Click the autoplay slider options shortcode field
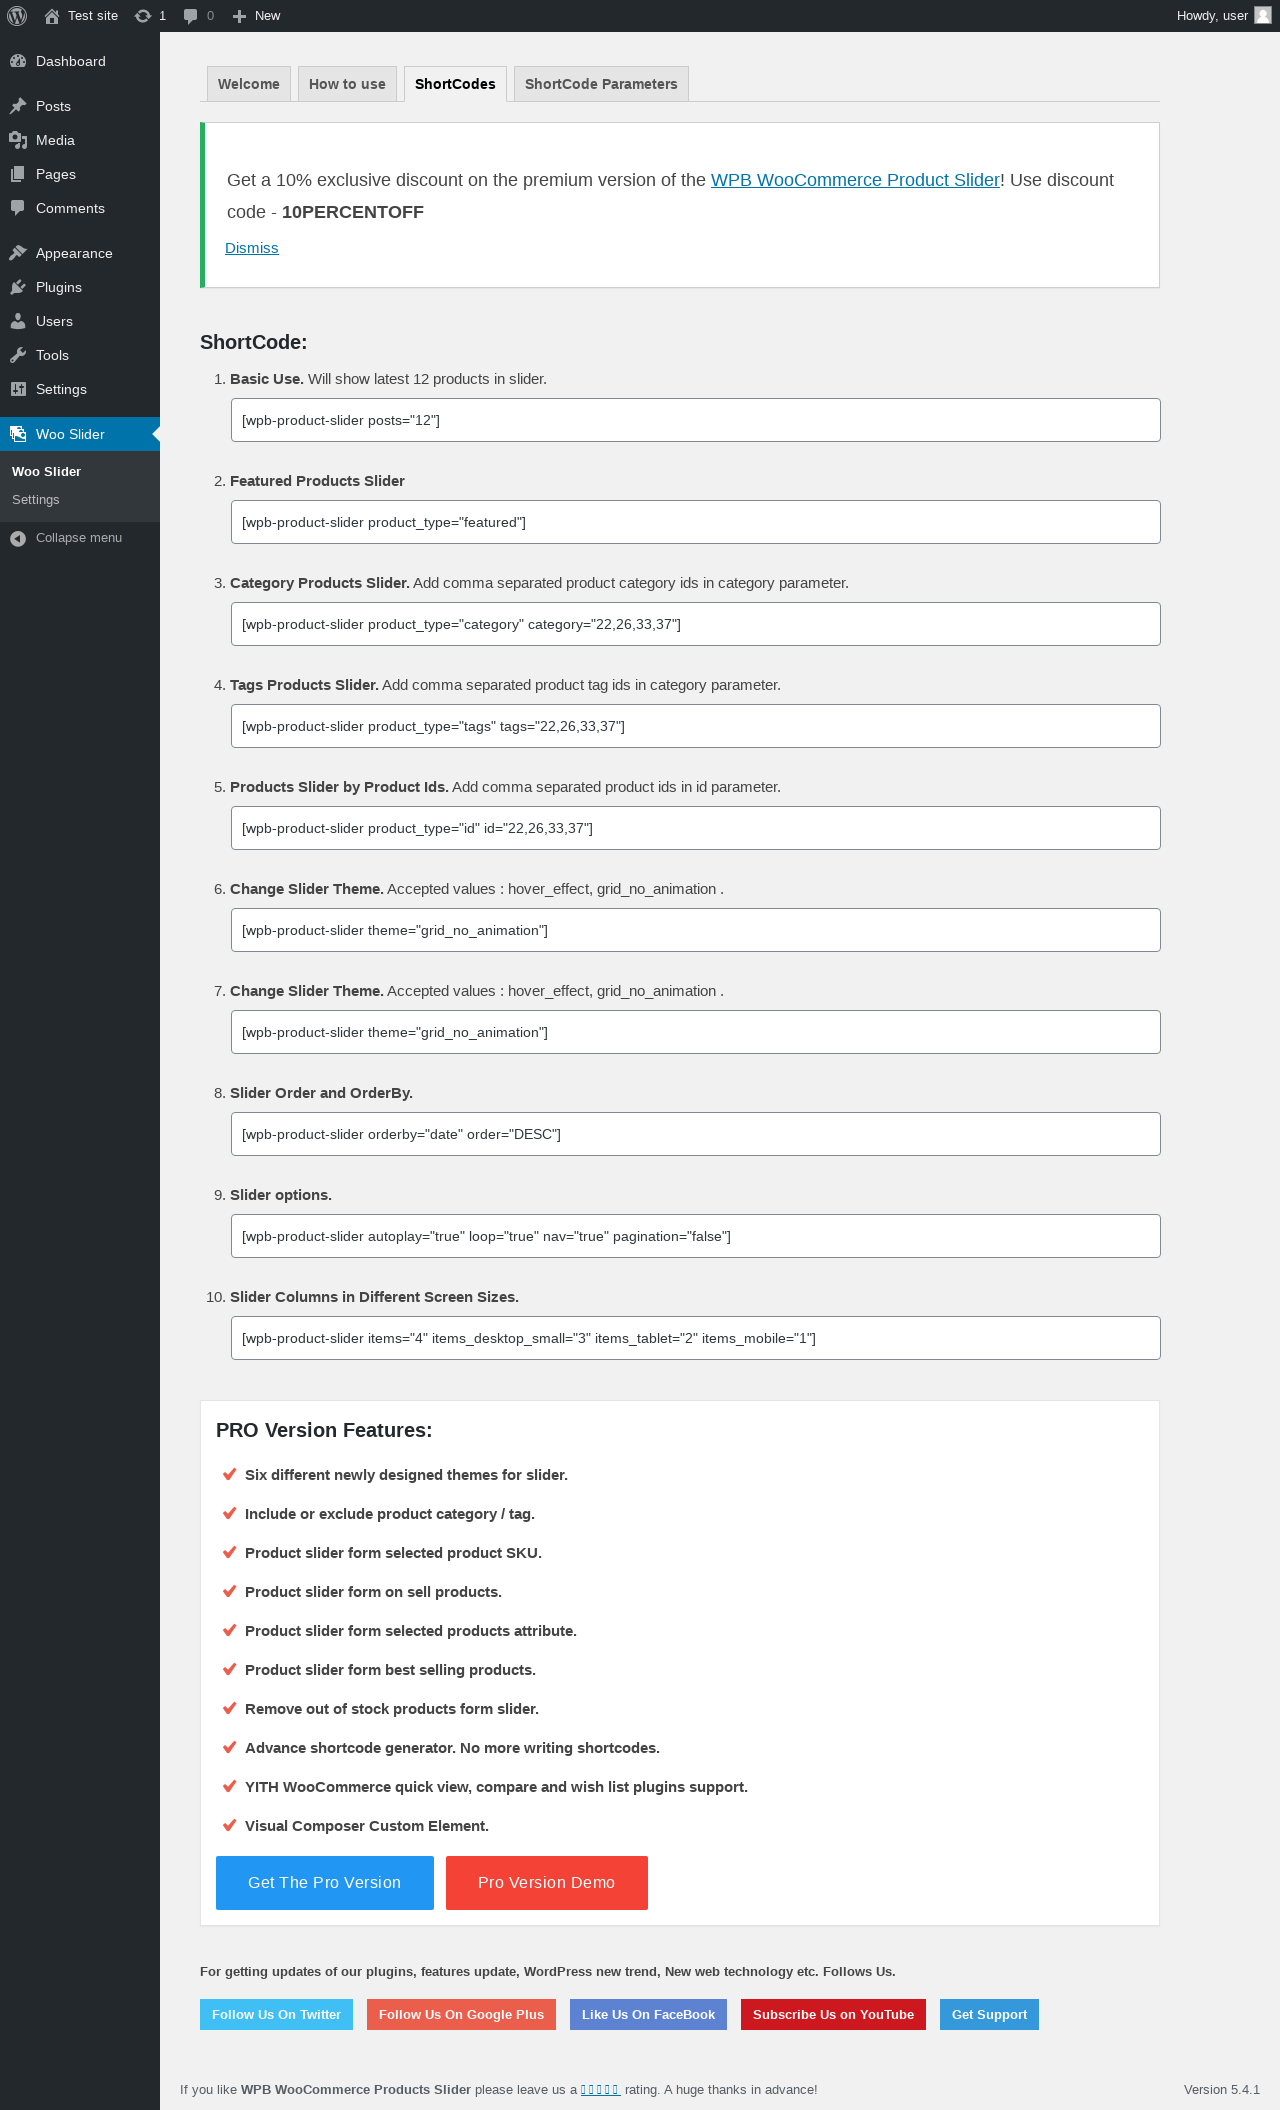The height and width of the screenshot is (2110, 1280). 696,1236
